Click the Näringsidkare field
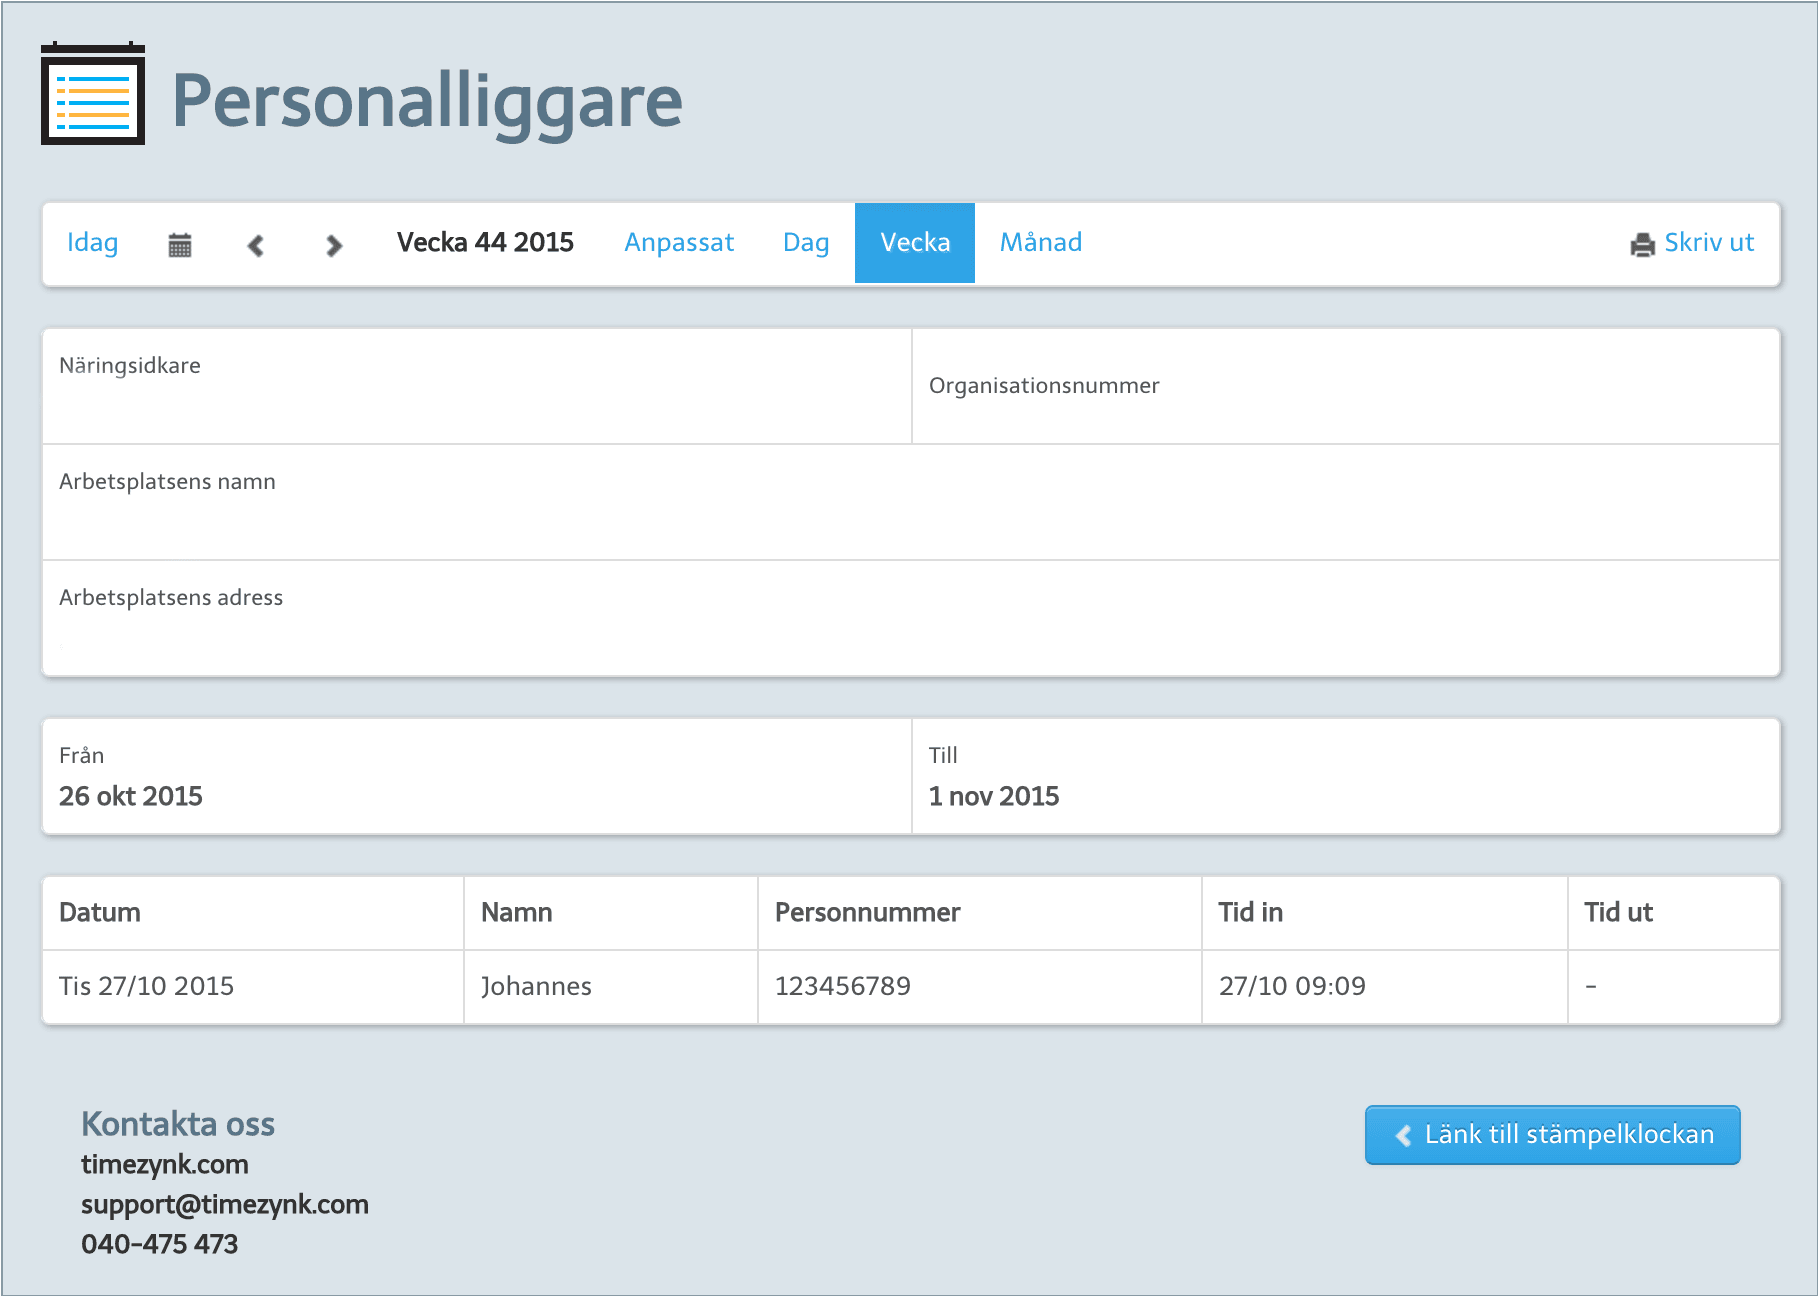Screen dimensions: 1818x1296 coord(477,386)
